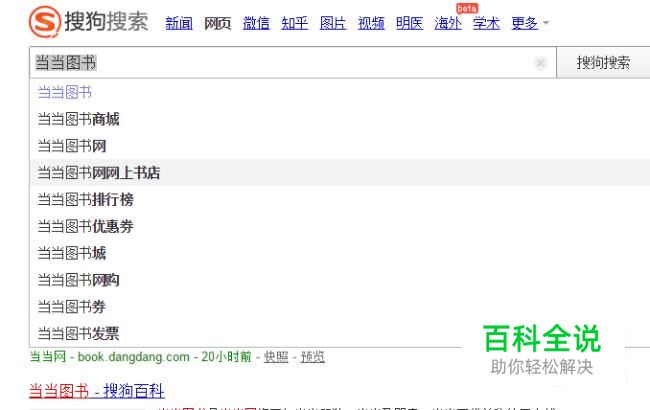Open the 海外 beta search tab
650x410 pixels.
coord(448,23)
